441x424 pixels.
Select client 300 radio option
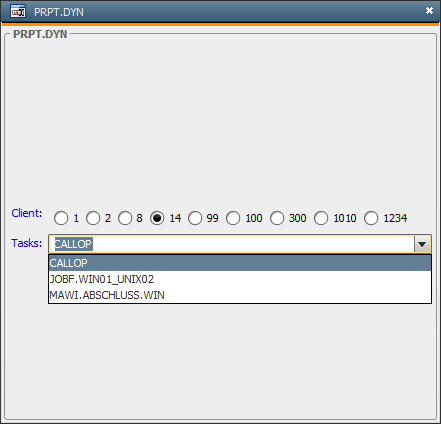pyautogui.click(x=277, y=218)
